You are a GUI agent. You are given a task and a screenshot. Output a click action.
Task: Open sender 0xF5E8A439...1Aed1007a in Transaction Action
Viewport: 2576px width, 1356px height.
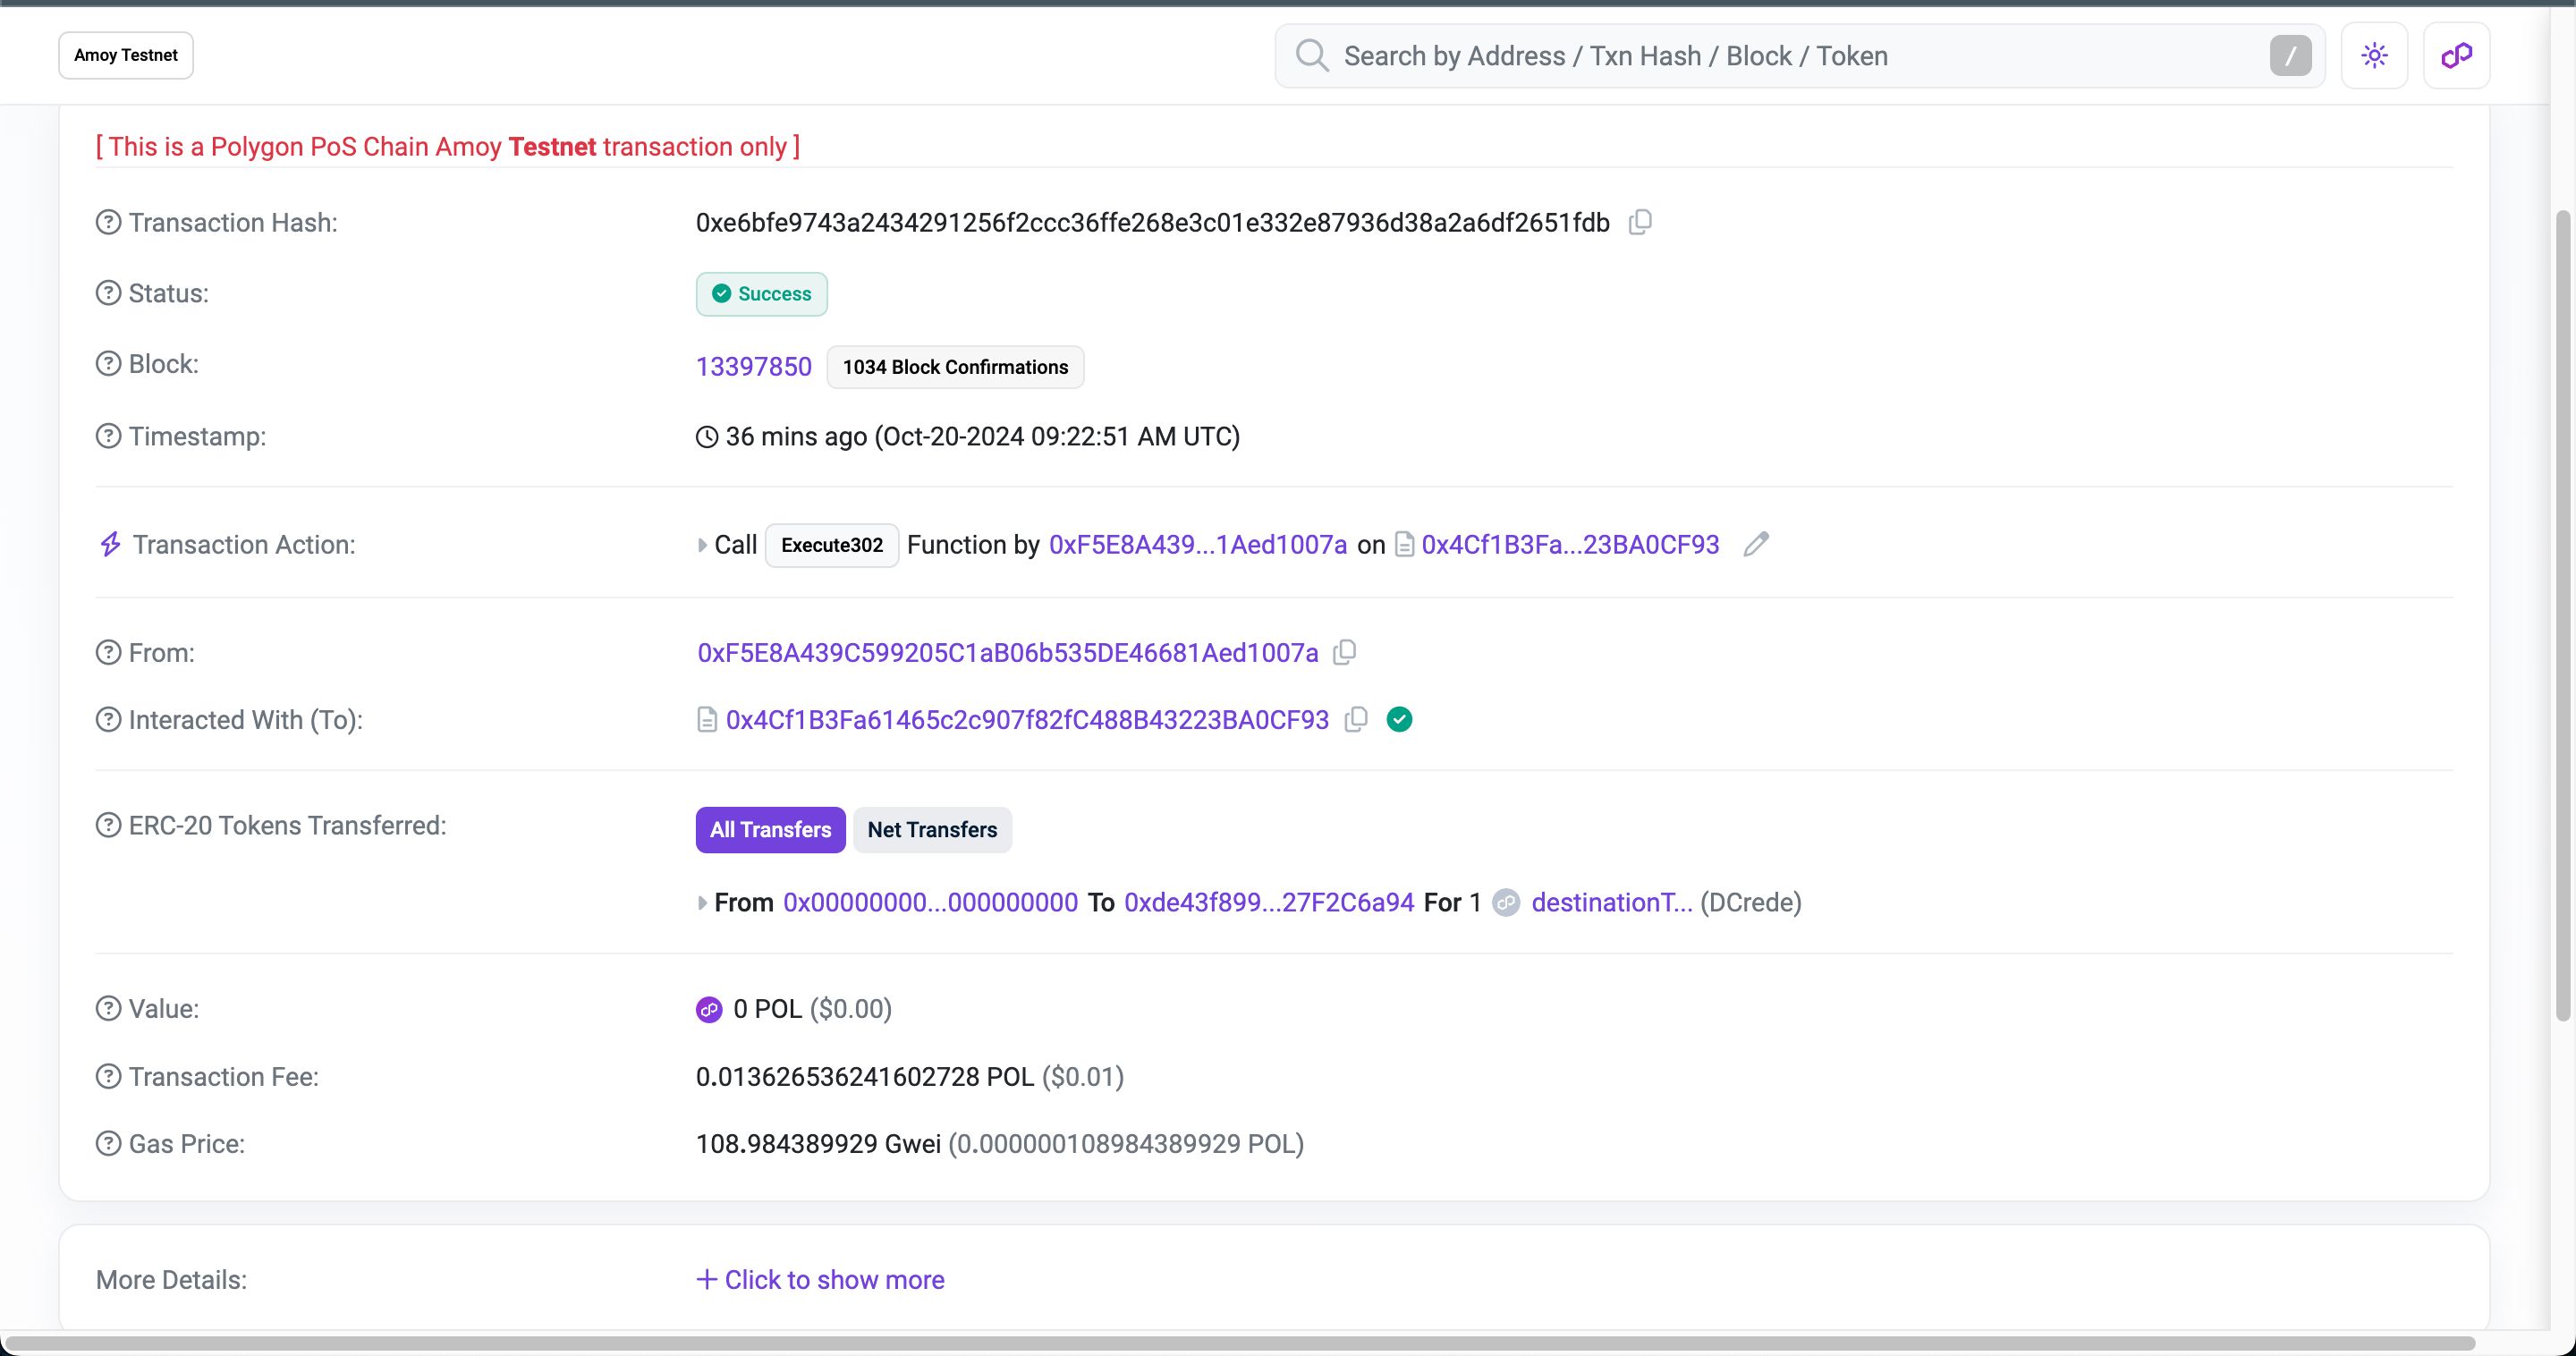pos(1198,544)
